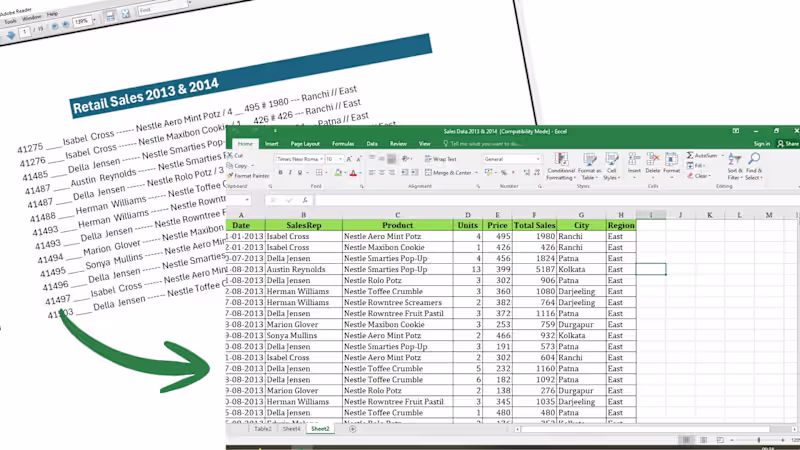Click the Increase Indent icon
Viewport: 800px width, 450px height.
(414, 173)
